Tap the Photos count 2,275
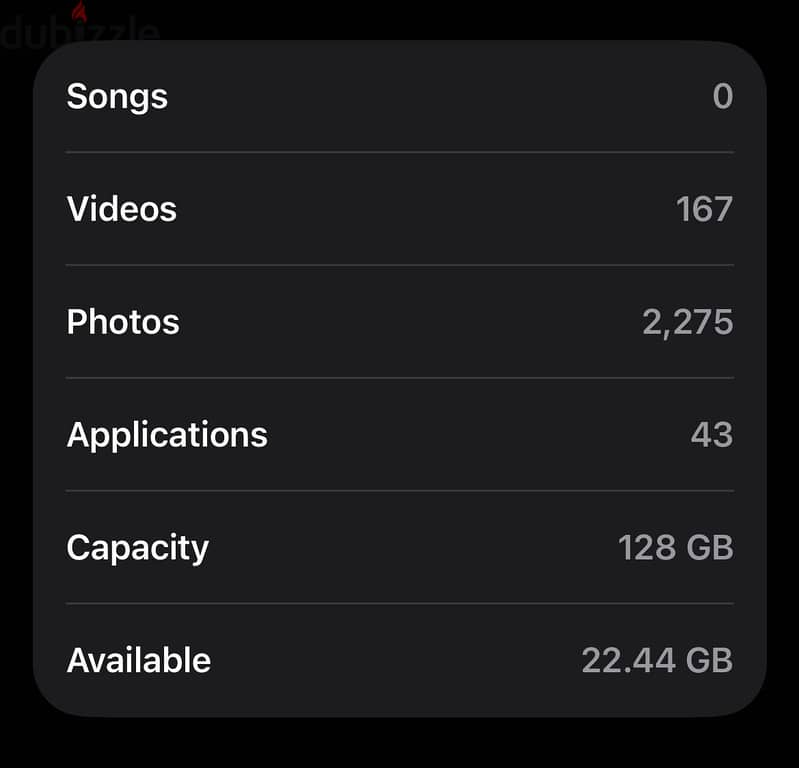 click(x=687, y=323)
